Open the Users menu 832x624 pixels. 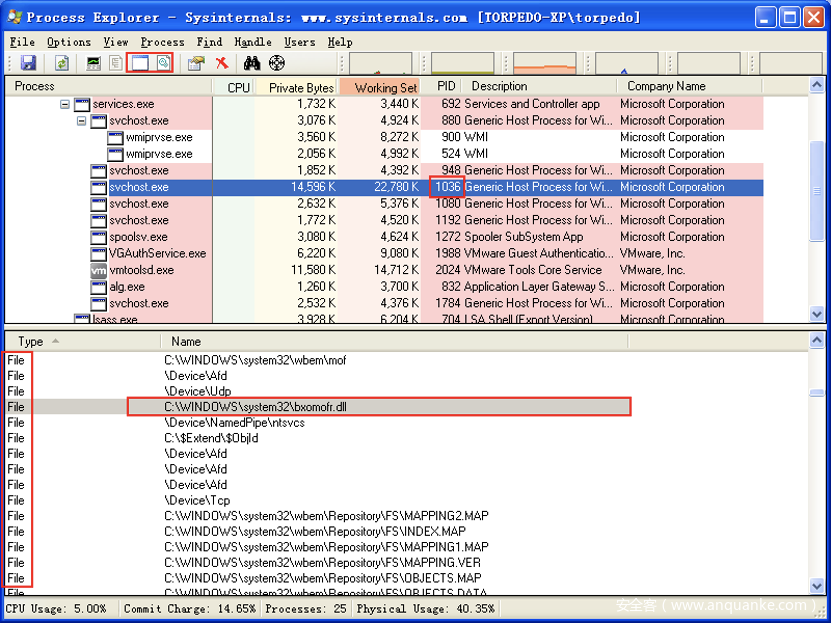(300, 42)
